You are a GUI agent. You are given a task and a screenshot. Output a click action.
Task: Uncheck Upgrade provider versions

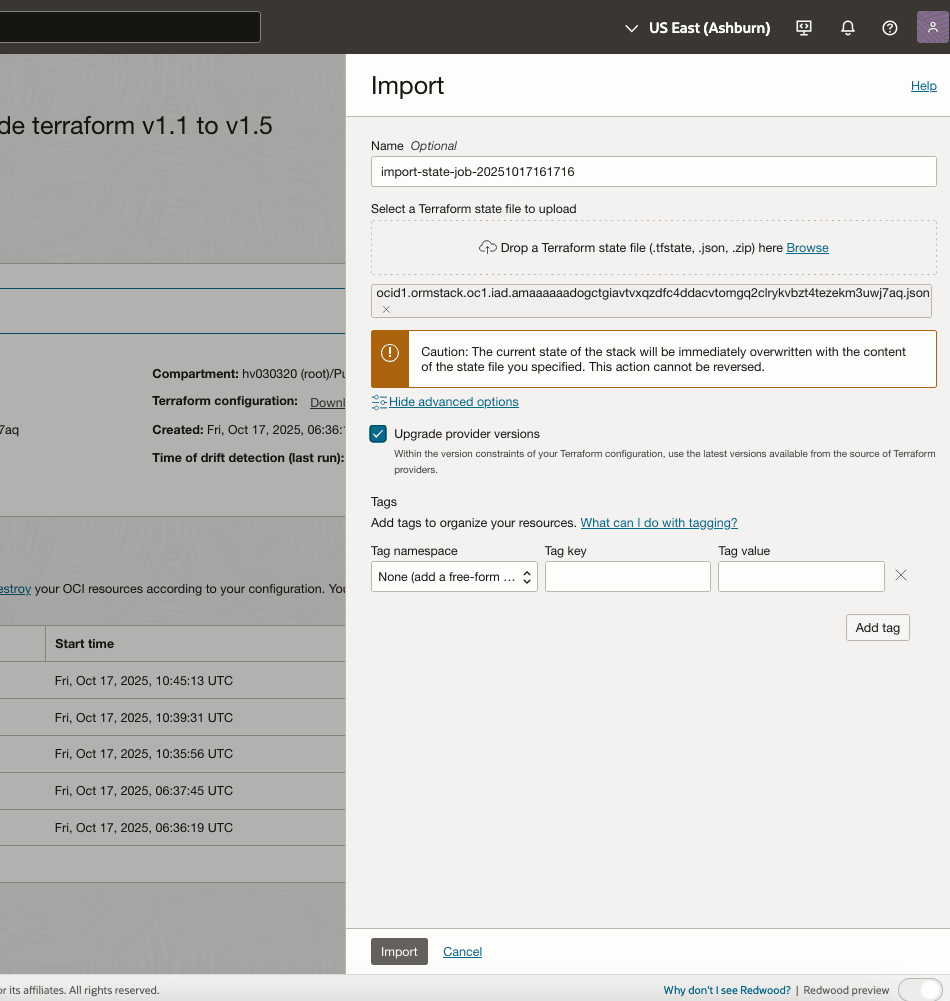pyautogui.click(x=377, y=434)
